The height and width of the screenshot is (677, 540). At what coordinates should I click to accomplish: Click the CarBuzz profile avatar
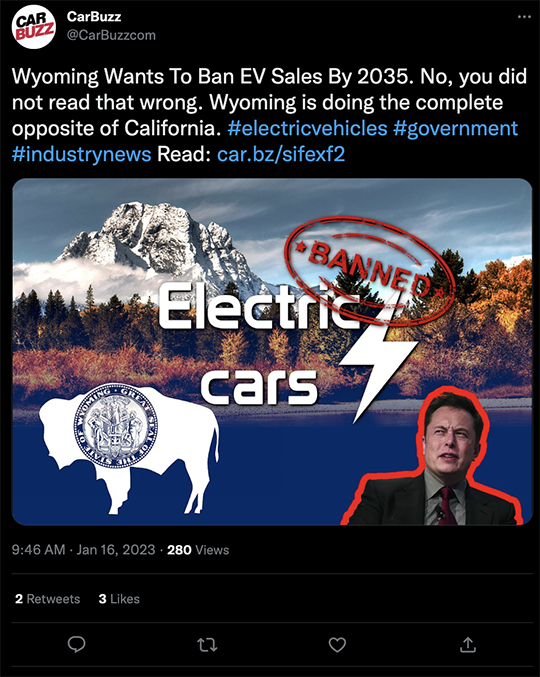pos(33,27)
